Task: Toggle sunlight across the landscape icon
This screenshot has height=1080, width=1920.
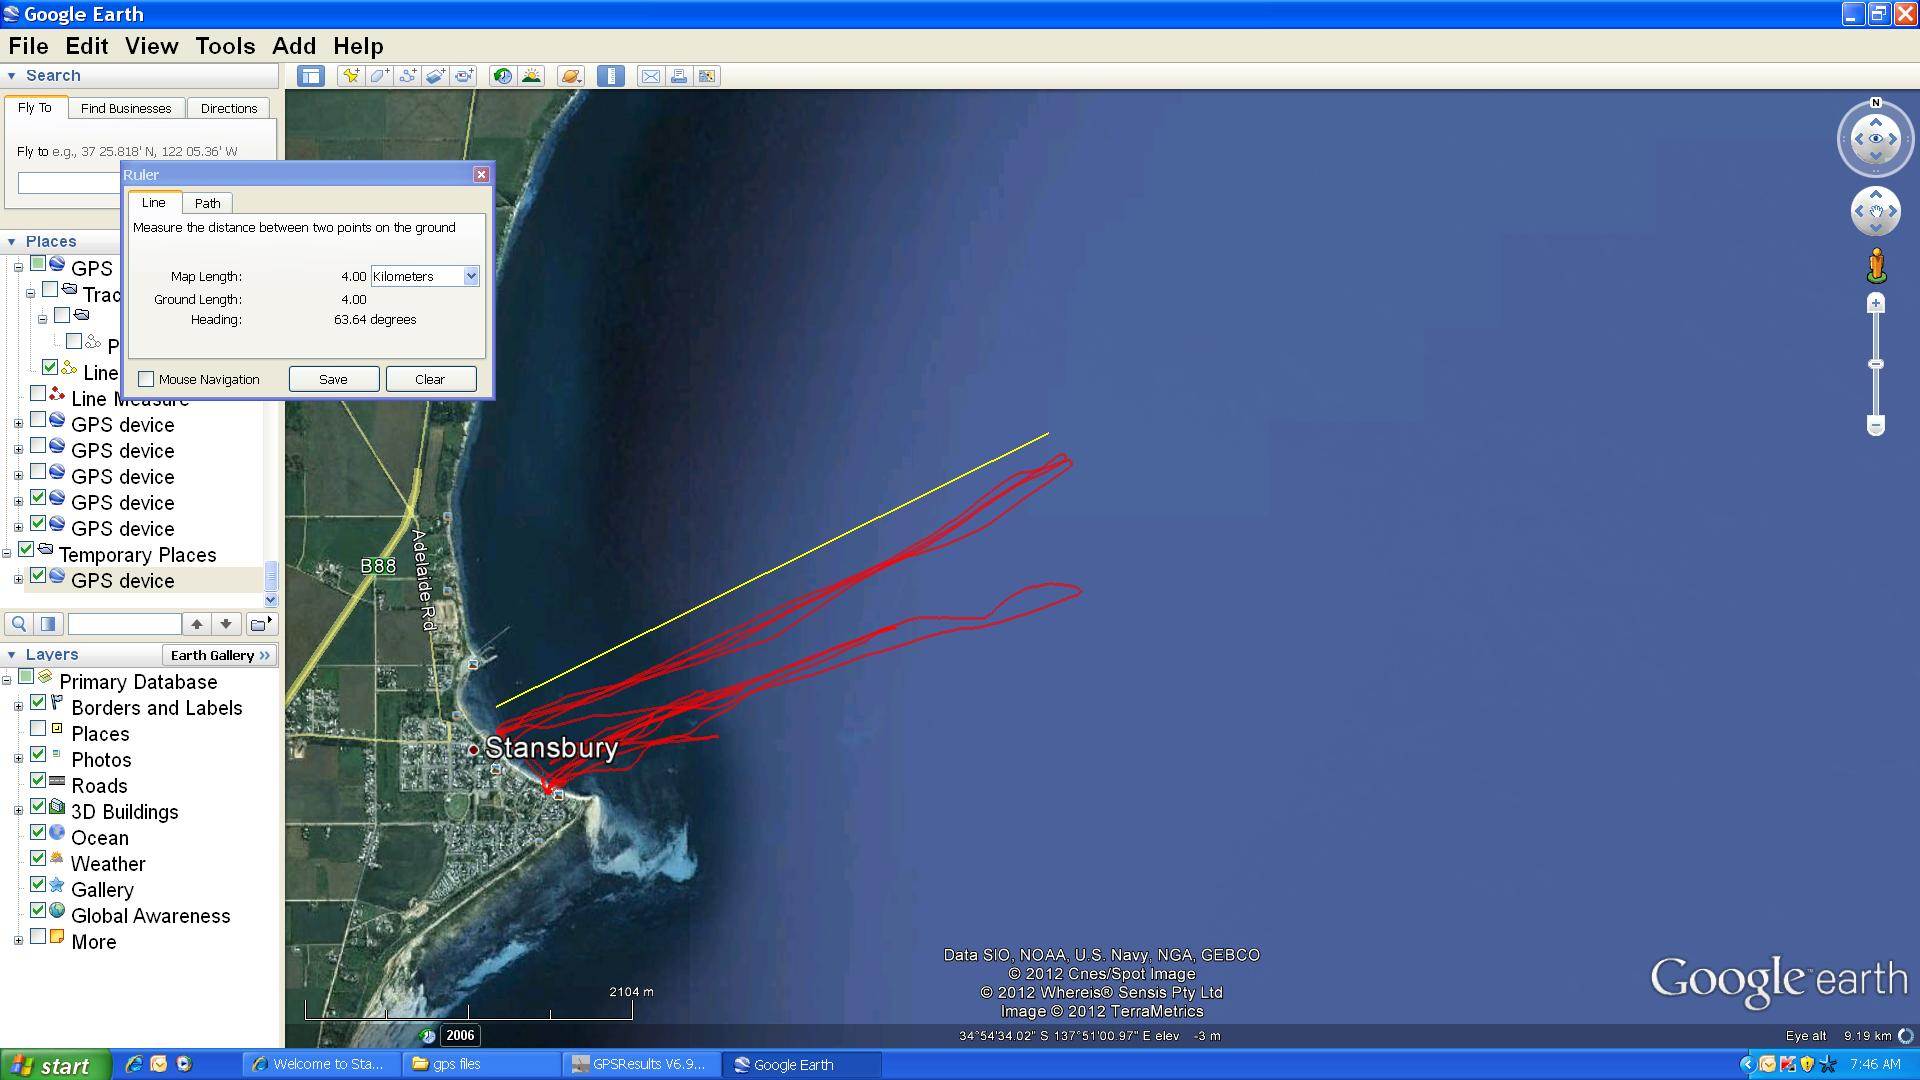Action: [531, 76]
